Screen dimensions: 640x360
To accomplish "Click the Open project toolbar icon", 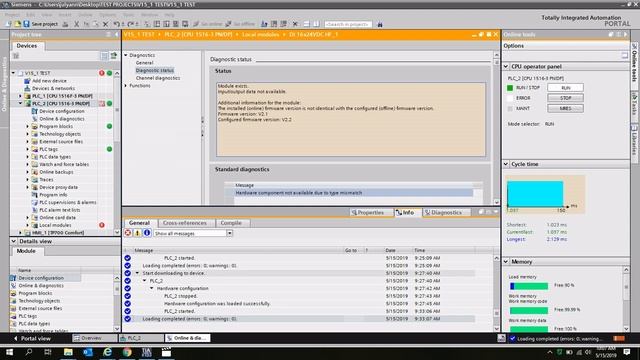I will pyautogui.click(x=18, y=24).
